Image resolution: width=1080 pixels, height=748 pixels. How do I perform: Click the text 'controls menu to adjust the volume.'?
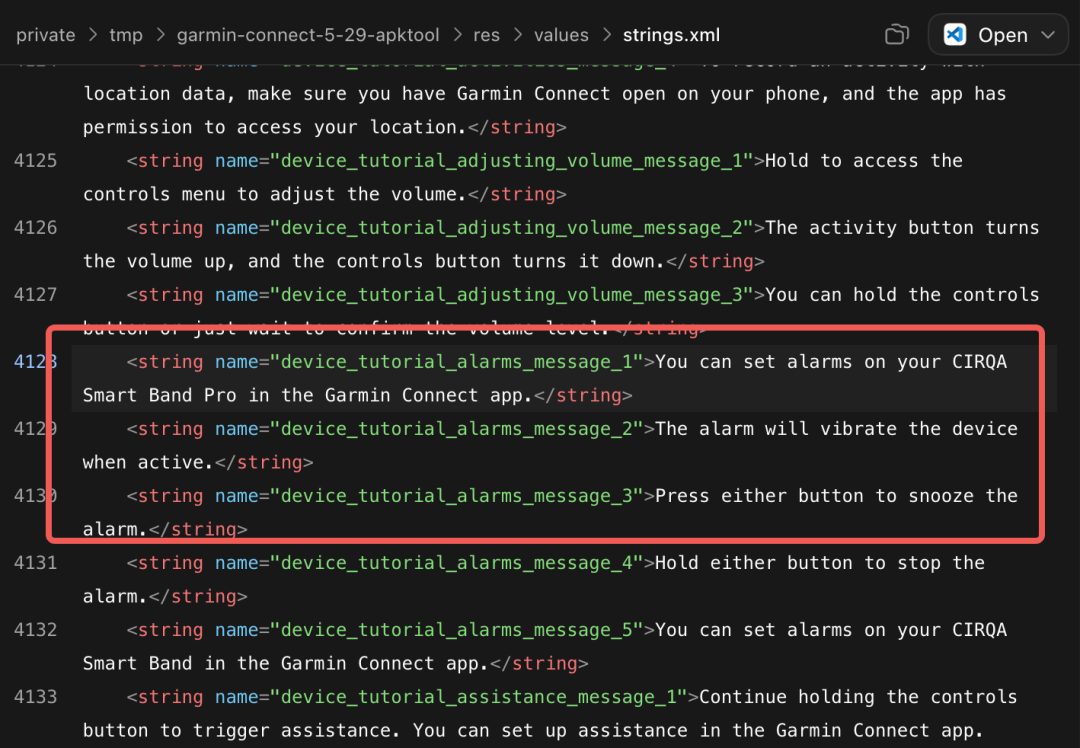pyautogui.click(x=275, y=194)
